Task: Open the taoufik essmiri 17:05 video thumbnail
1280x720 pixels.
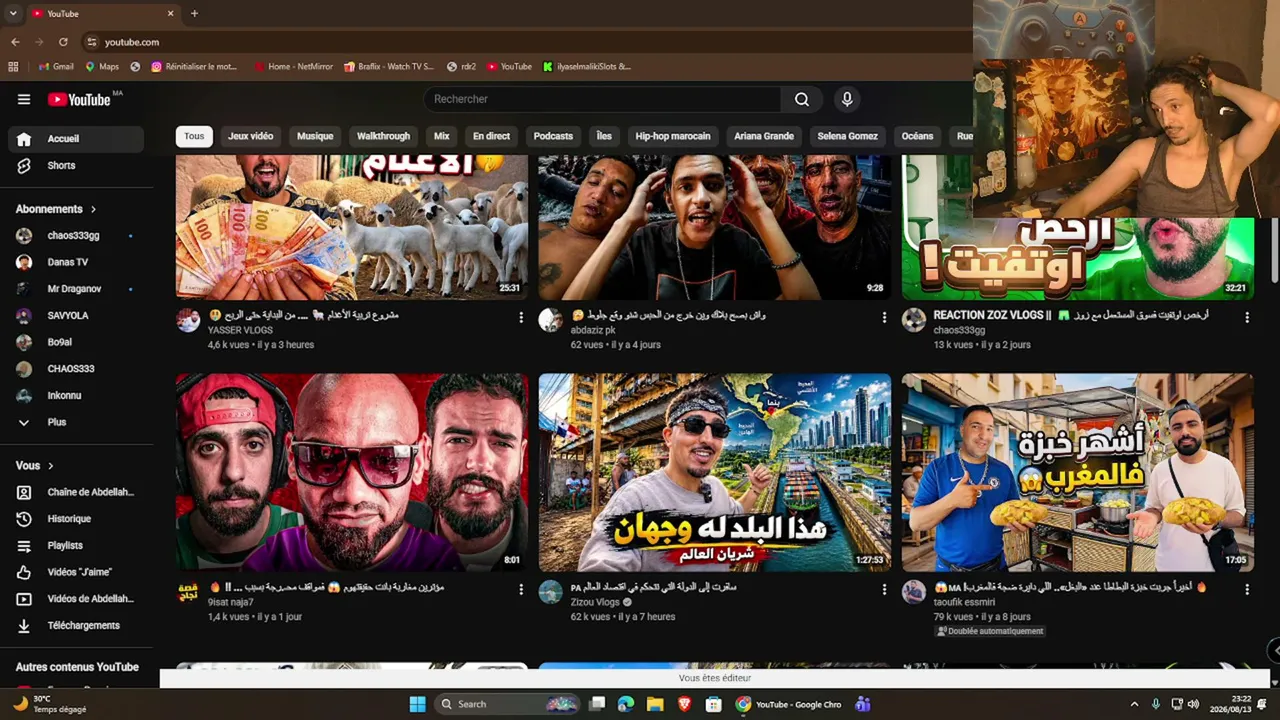Action: (x=1078, y=472)
